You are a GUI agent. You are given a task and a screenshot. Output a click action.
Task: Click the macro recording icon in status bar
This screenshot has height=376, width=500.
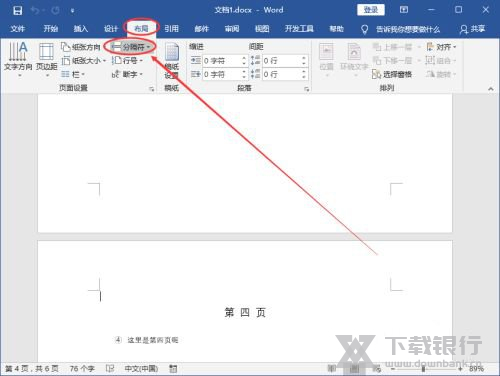click(x=173, y=369)
